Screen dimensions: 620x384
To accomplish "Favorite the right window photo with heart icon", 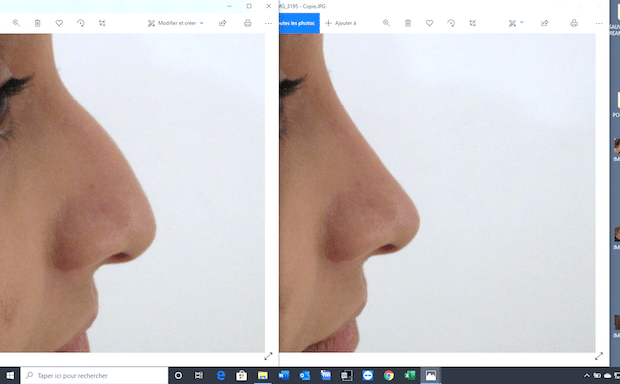I will pyautogui.click(x=429, y=23).
